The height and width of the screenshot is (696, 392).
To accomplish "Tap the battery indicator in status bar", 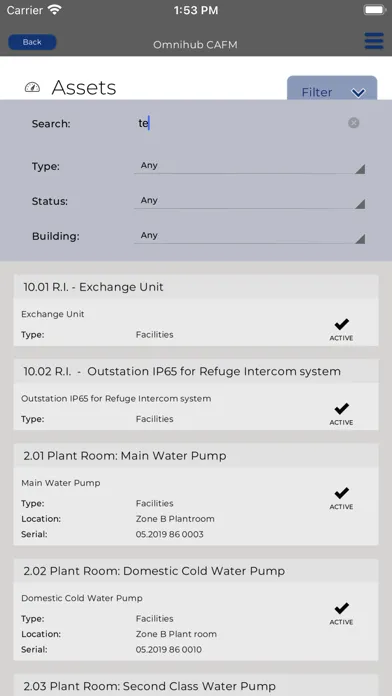I will pyautogui.click(x=375, y=10).
